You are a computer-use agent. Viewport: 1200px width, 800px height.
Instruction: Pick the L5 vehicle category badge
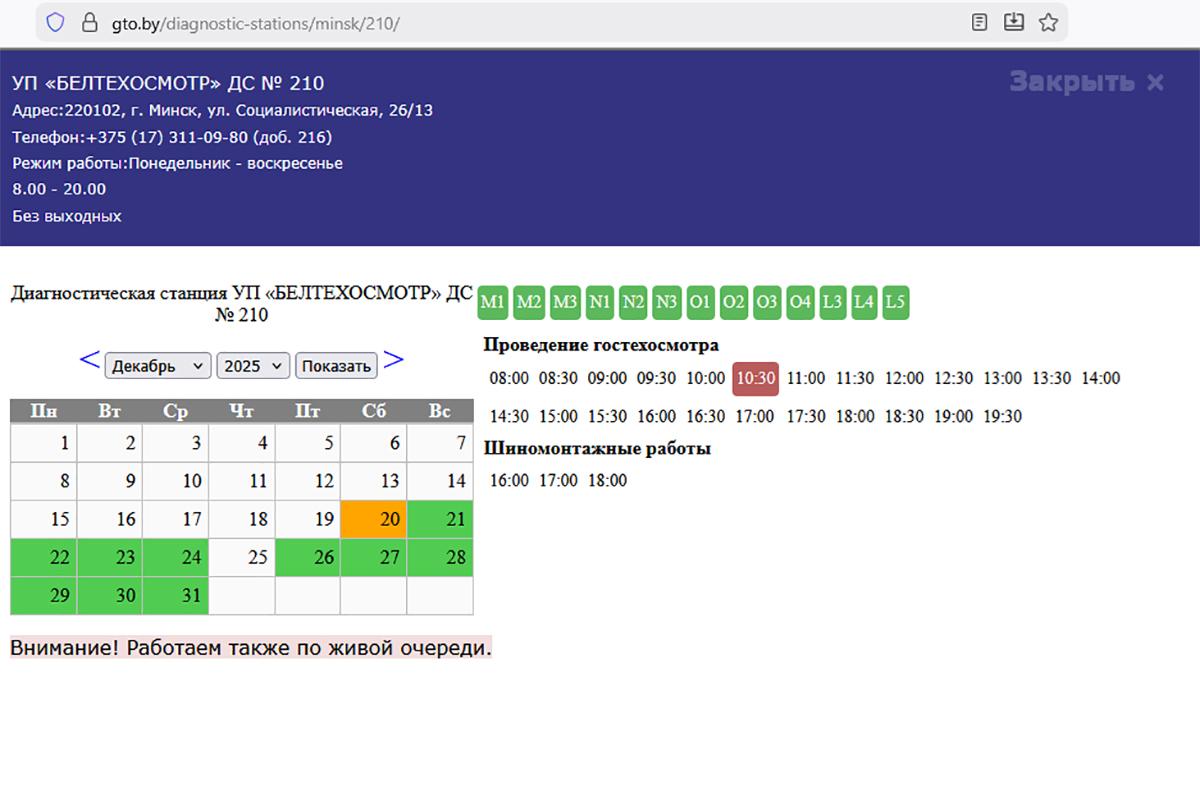(x=896, y=302)
